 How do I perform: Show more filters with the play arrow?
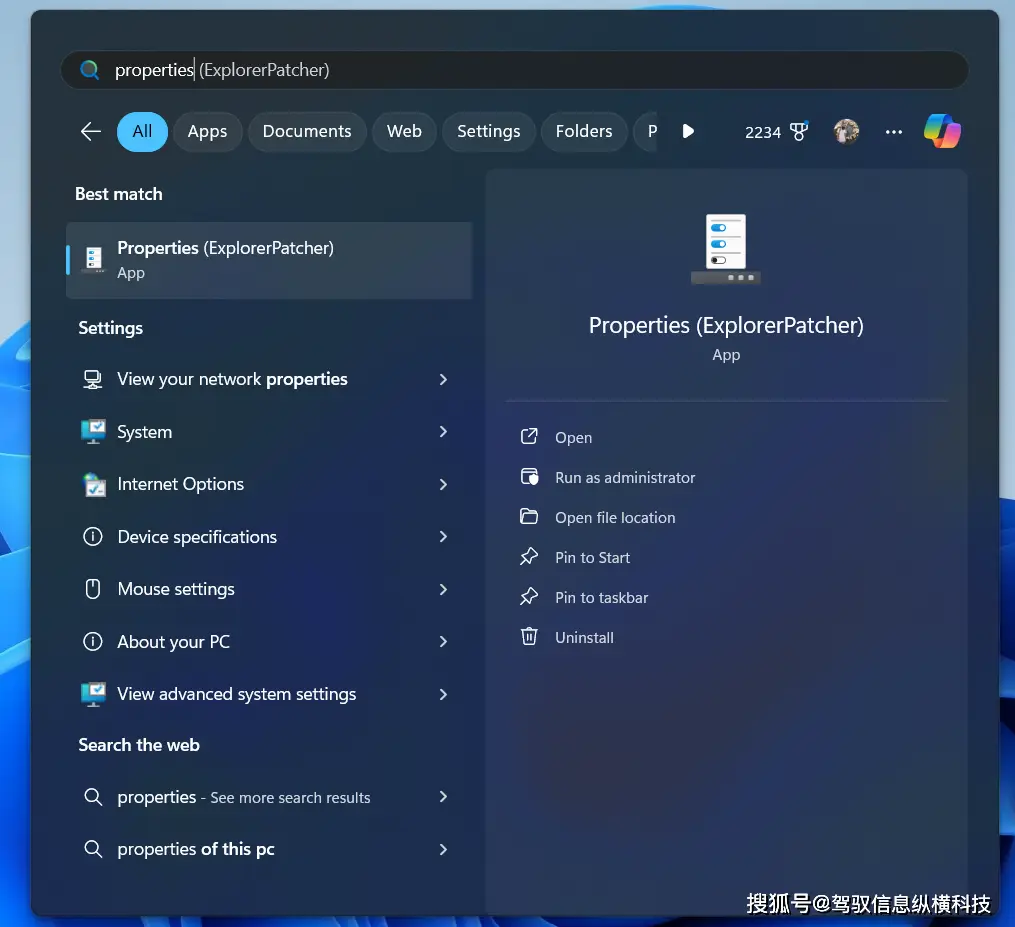pyautogui.click(x=688, y=131)
